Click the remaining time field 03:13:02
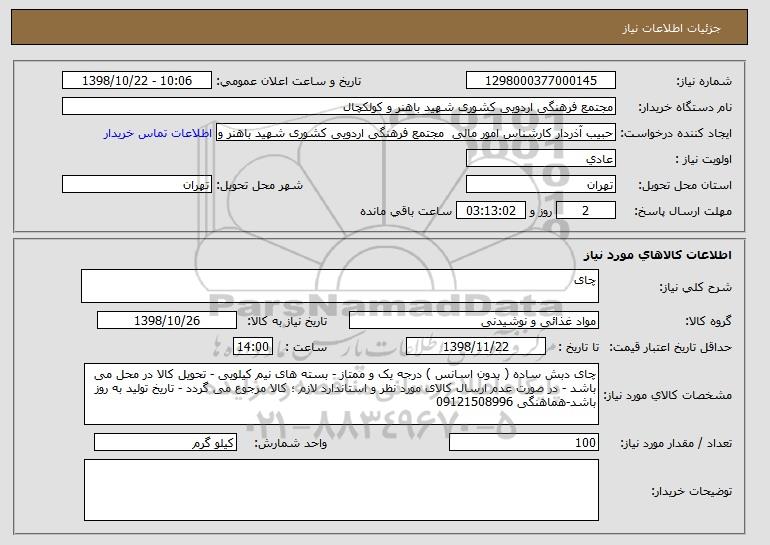Screen dimensions: 770x545 pos(491,211)
